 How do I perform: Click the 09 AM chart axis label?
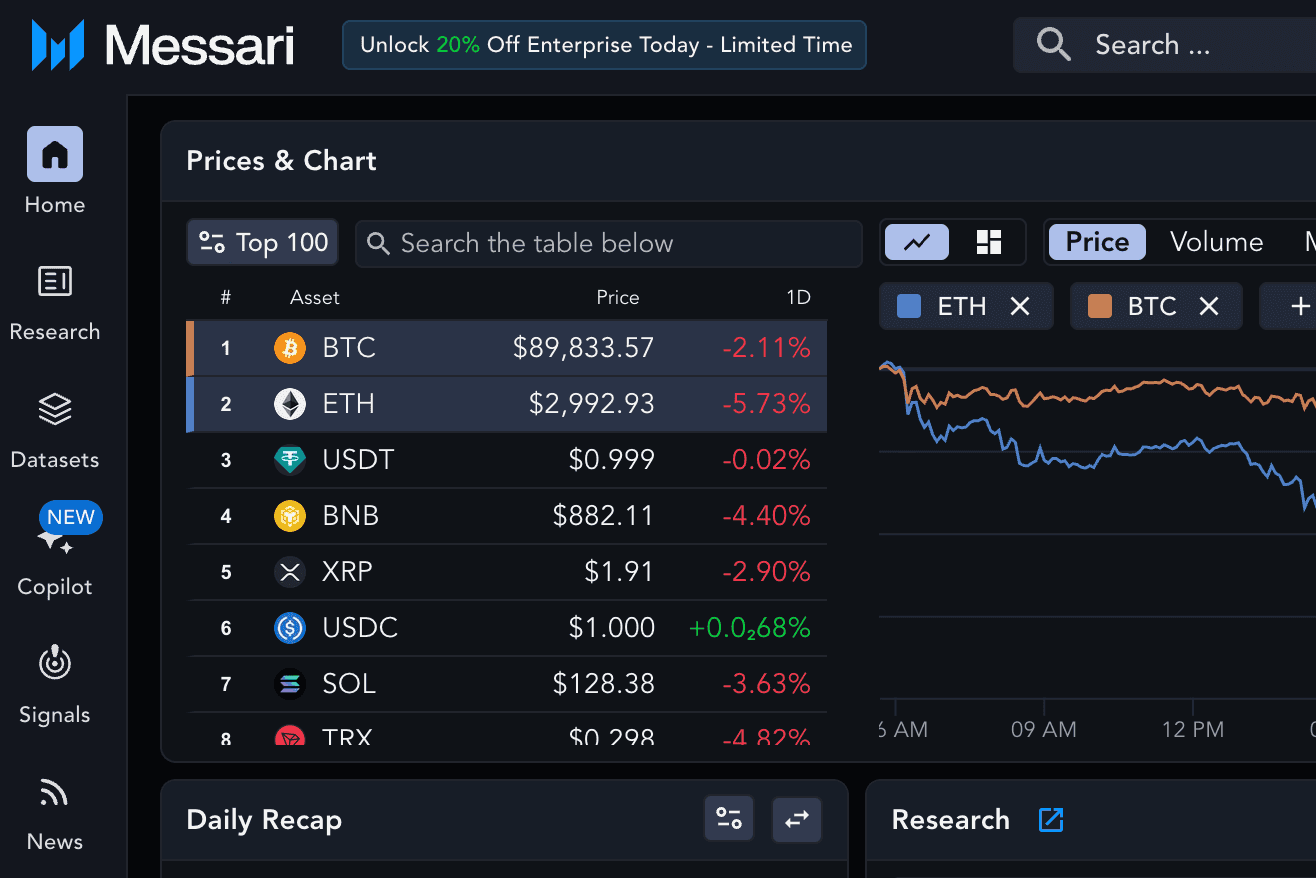tap(1043, 730)
